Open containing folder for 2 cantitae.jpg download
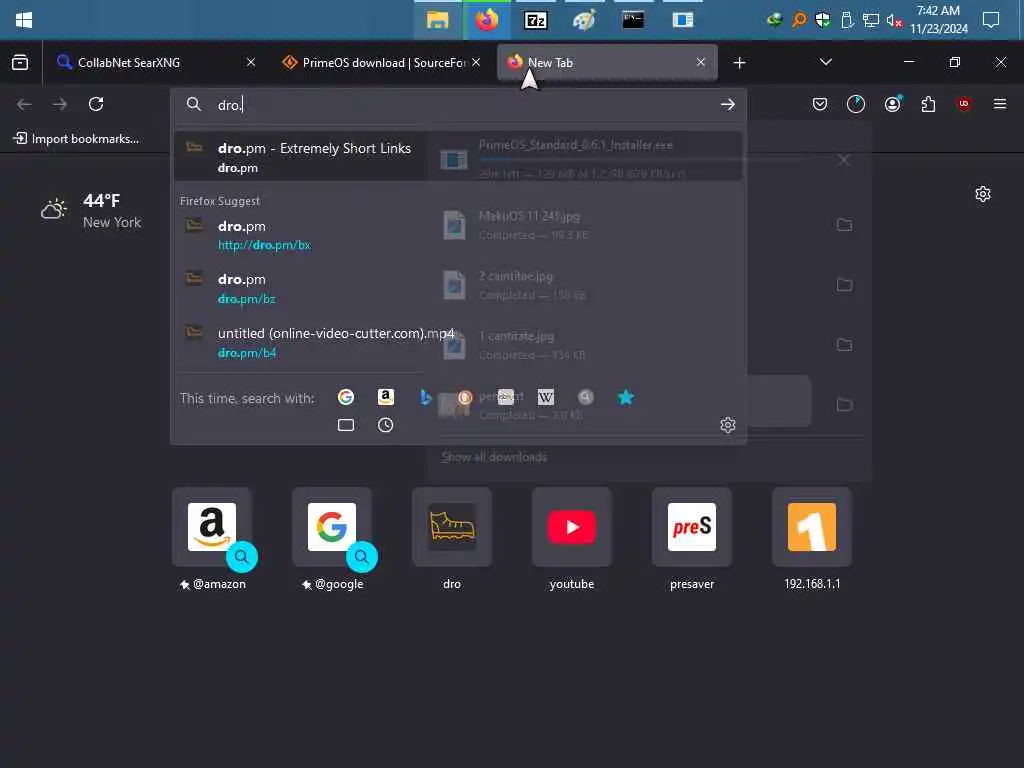 click(844, 285)
